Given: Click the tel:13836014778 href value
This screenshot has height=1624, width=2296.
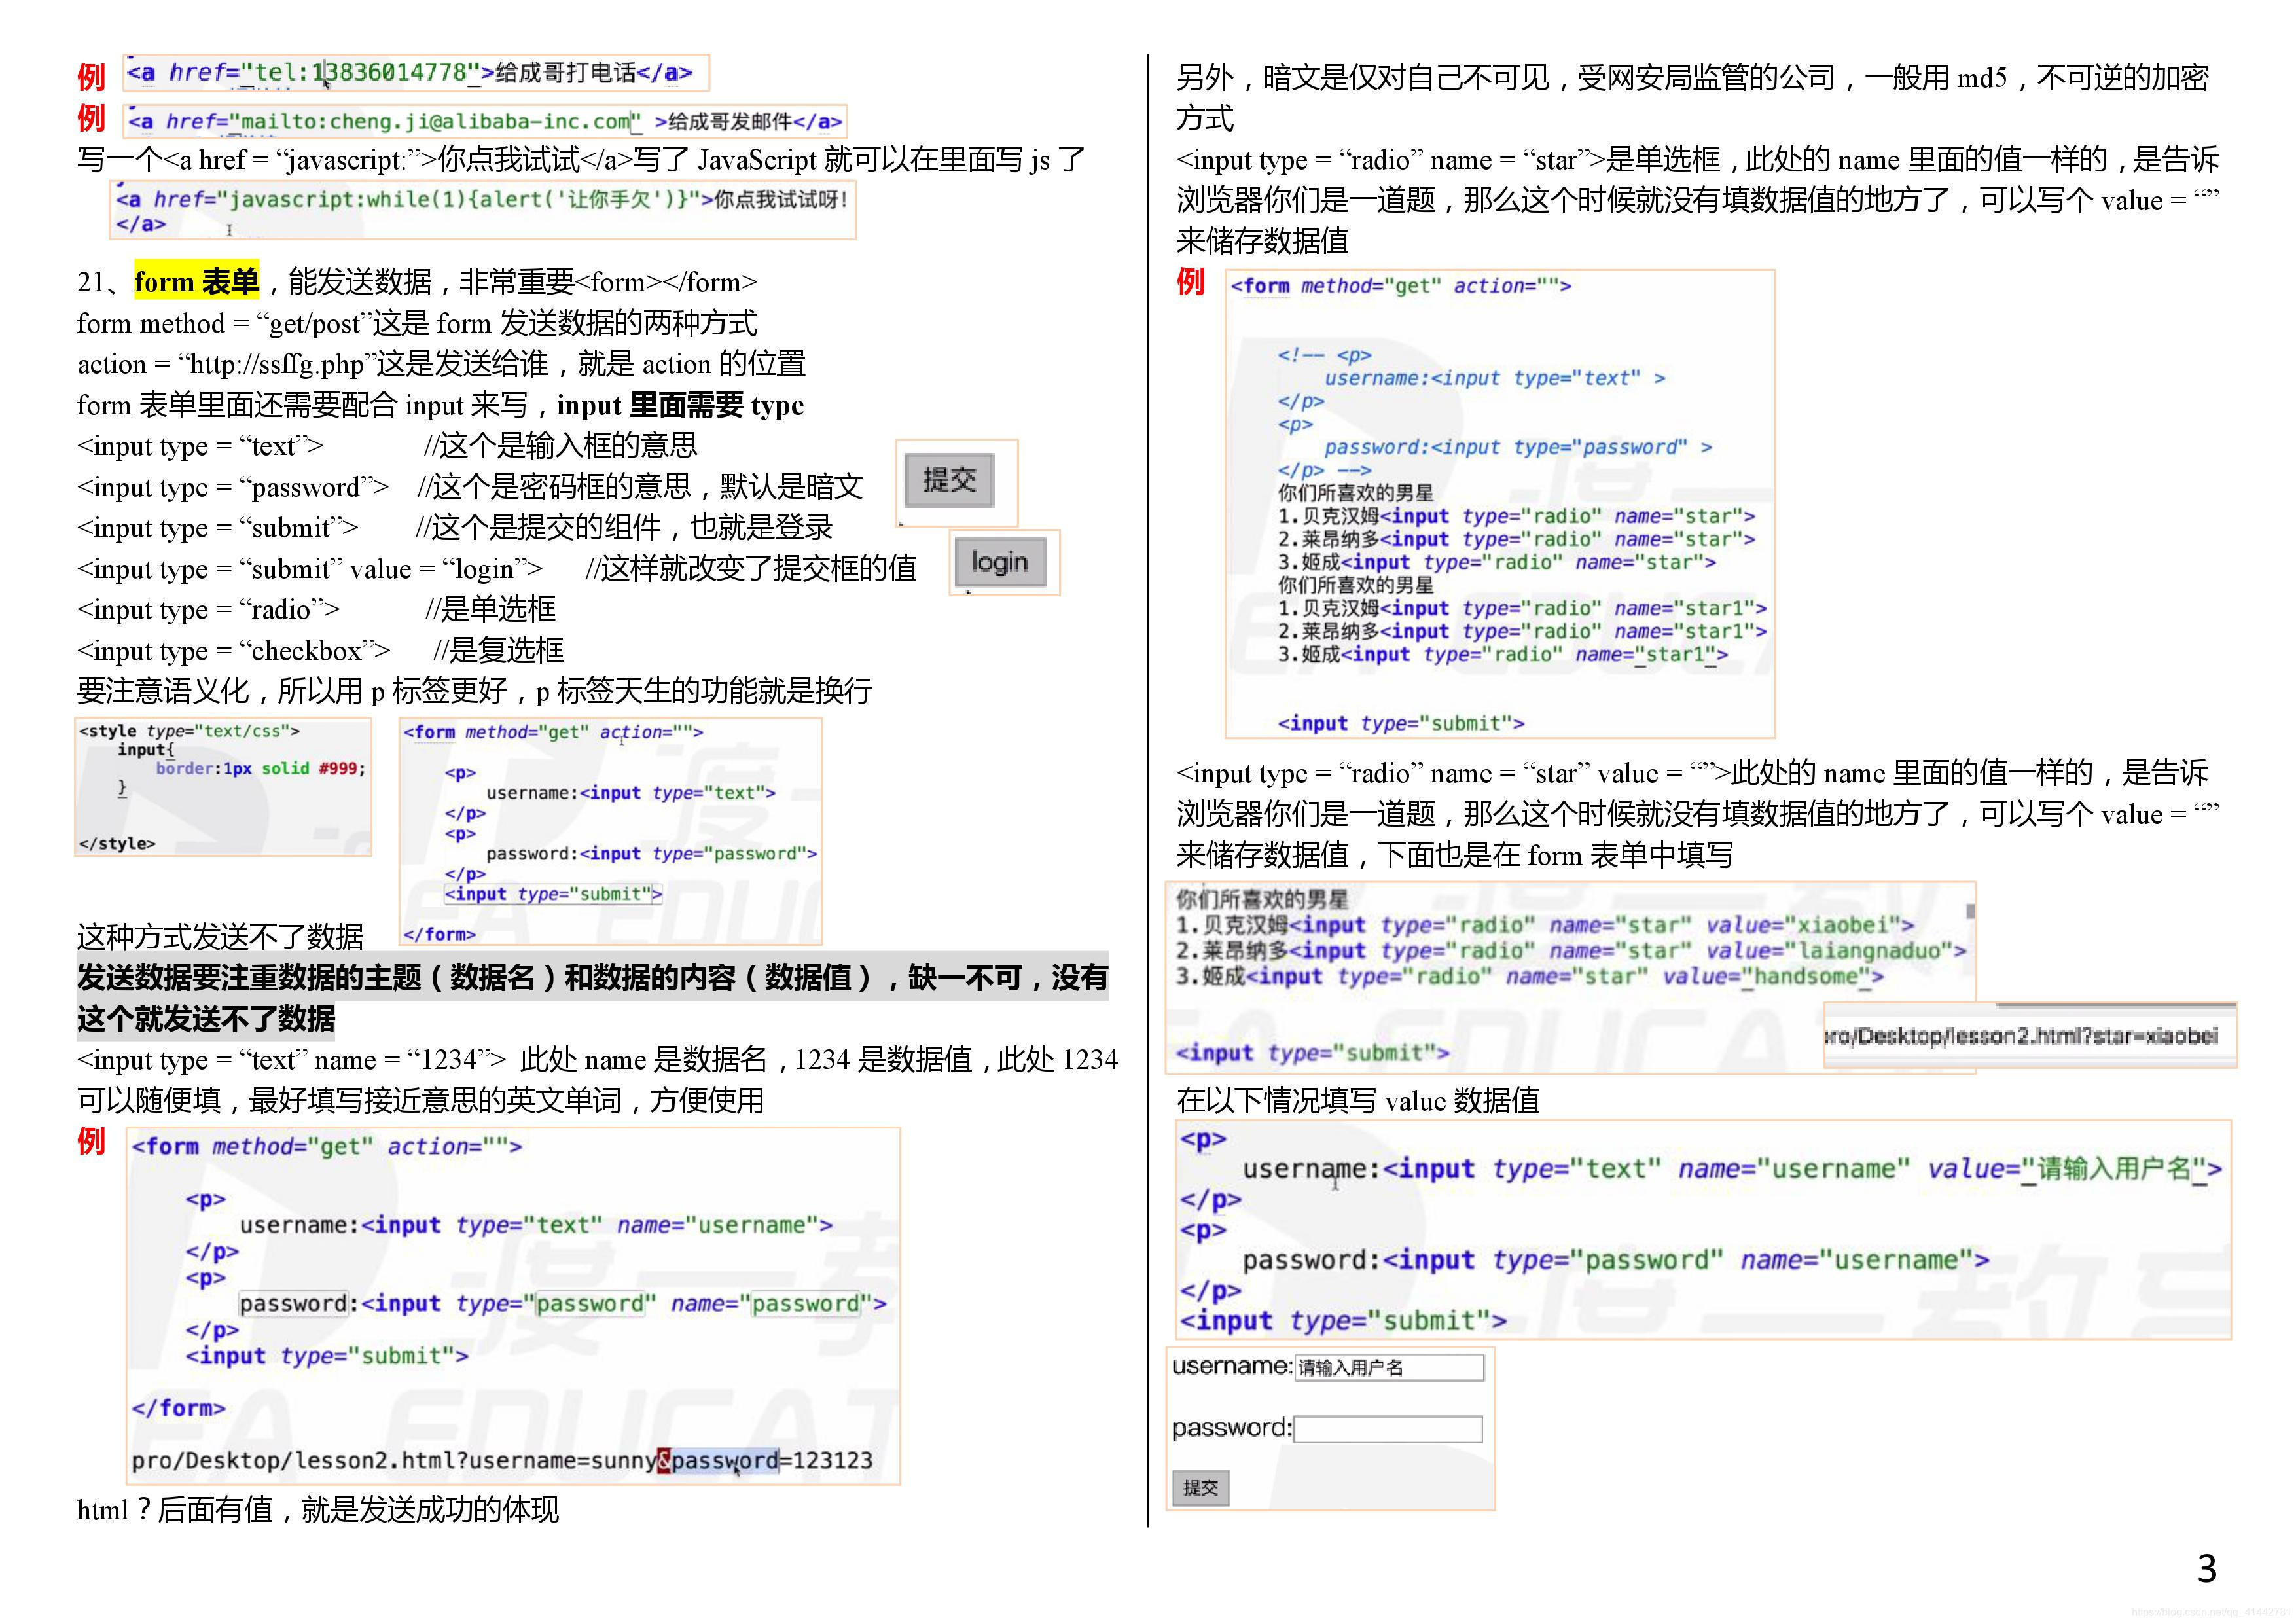Looking at the screenshot, I should [x=361, y=72].
